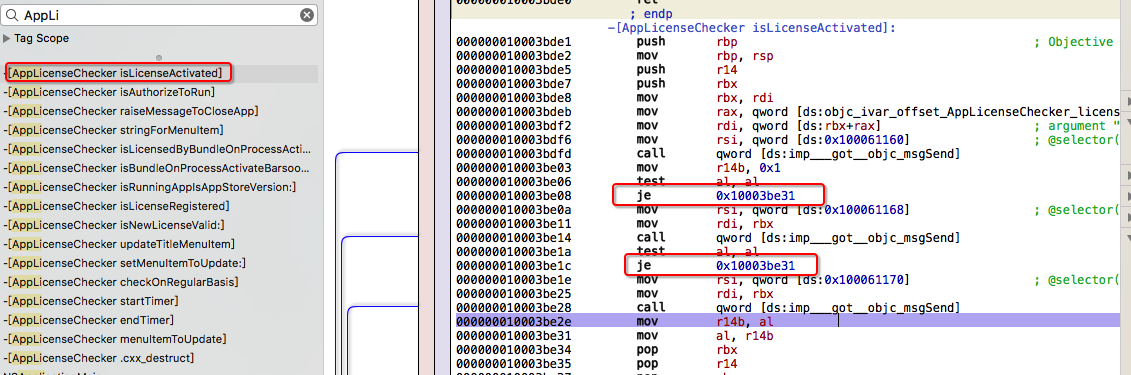
Task: Choose startTimer in the procedure list
Action: pyautogui.click(x=91, y=301)
